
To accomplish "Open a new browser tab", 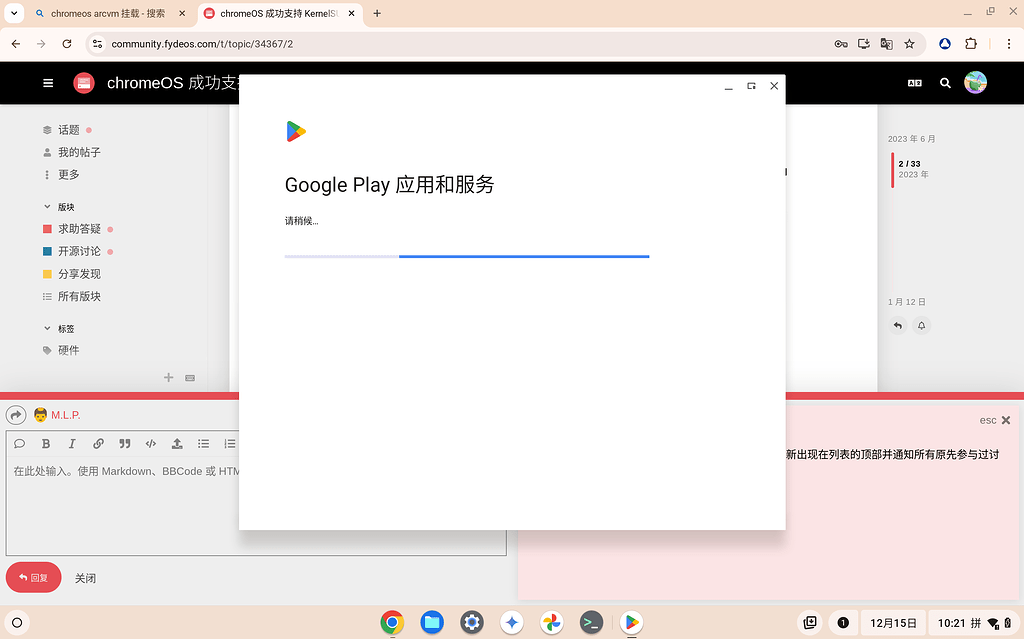I will tap(377, 13).
